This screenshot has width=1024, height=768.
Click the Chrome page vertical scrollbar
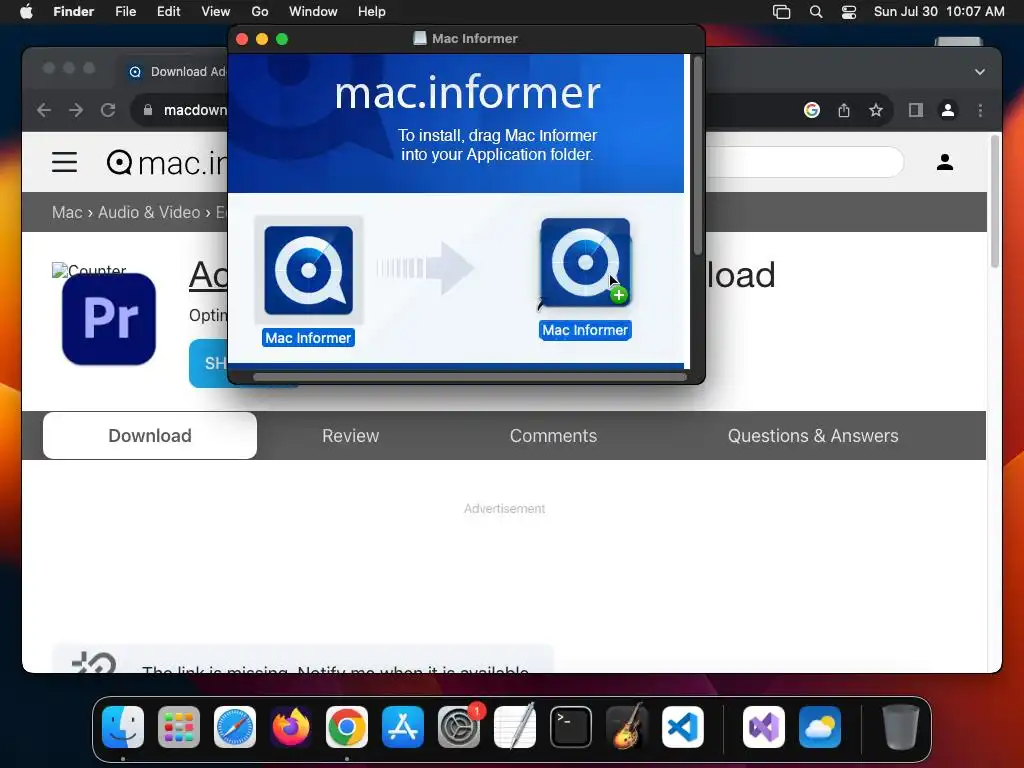tap(995, 201)
